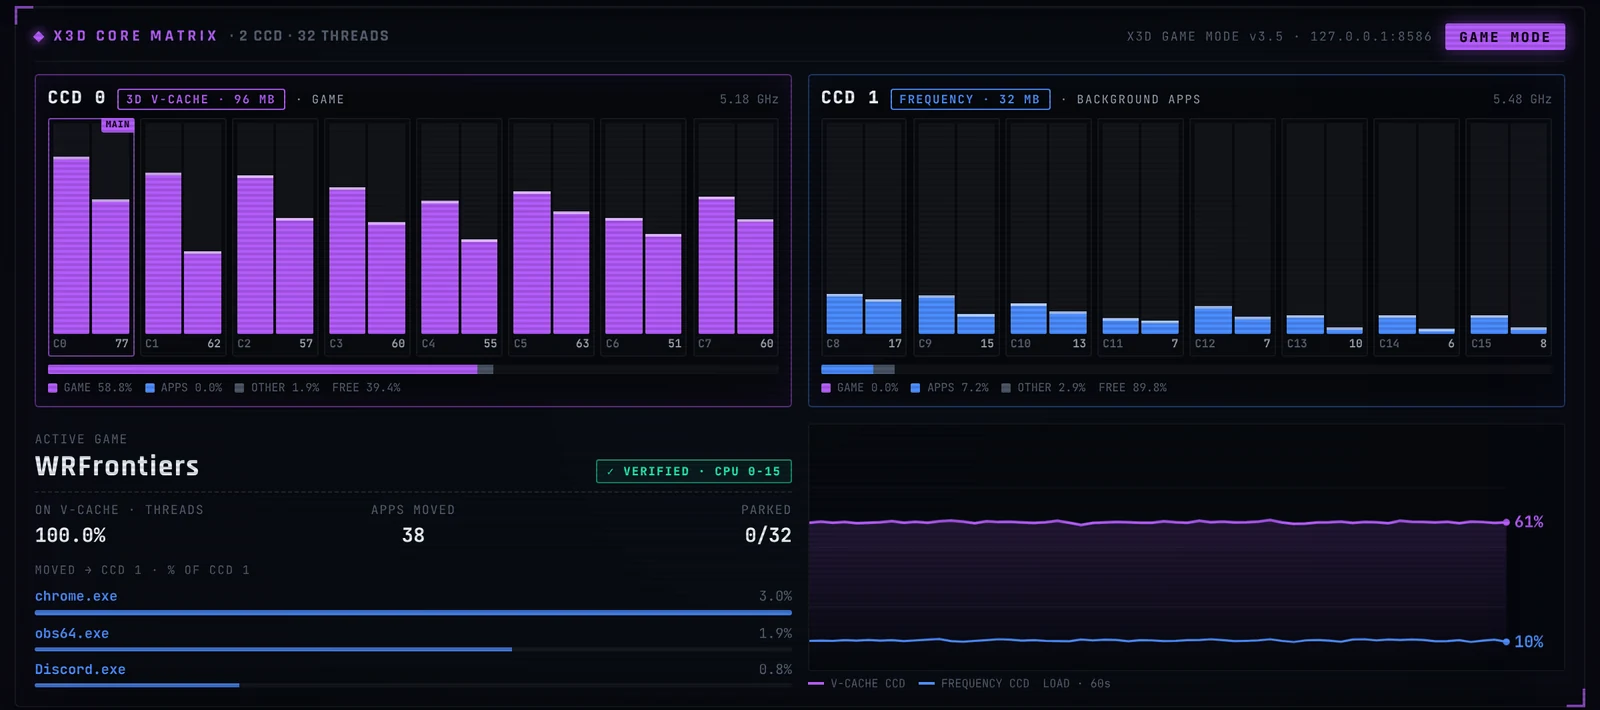Click the blue APPS 7.2% legend swatch
Viewport: 1600px width, 710px height.
click(915, 388)
